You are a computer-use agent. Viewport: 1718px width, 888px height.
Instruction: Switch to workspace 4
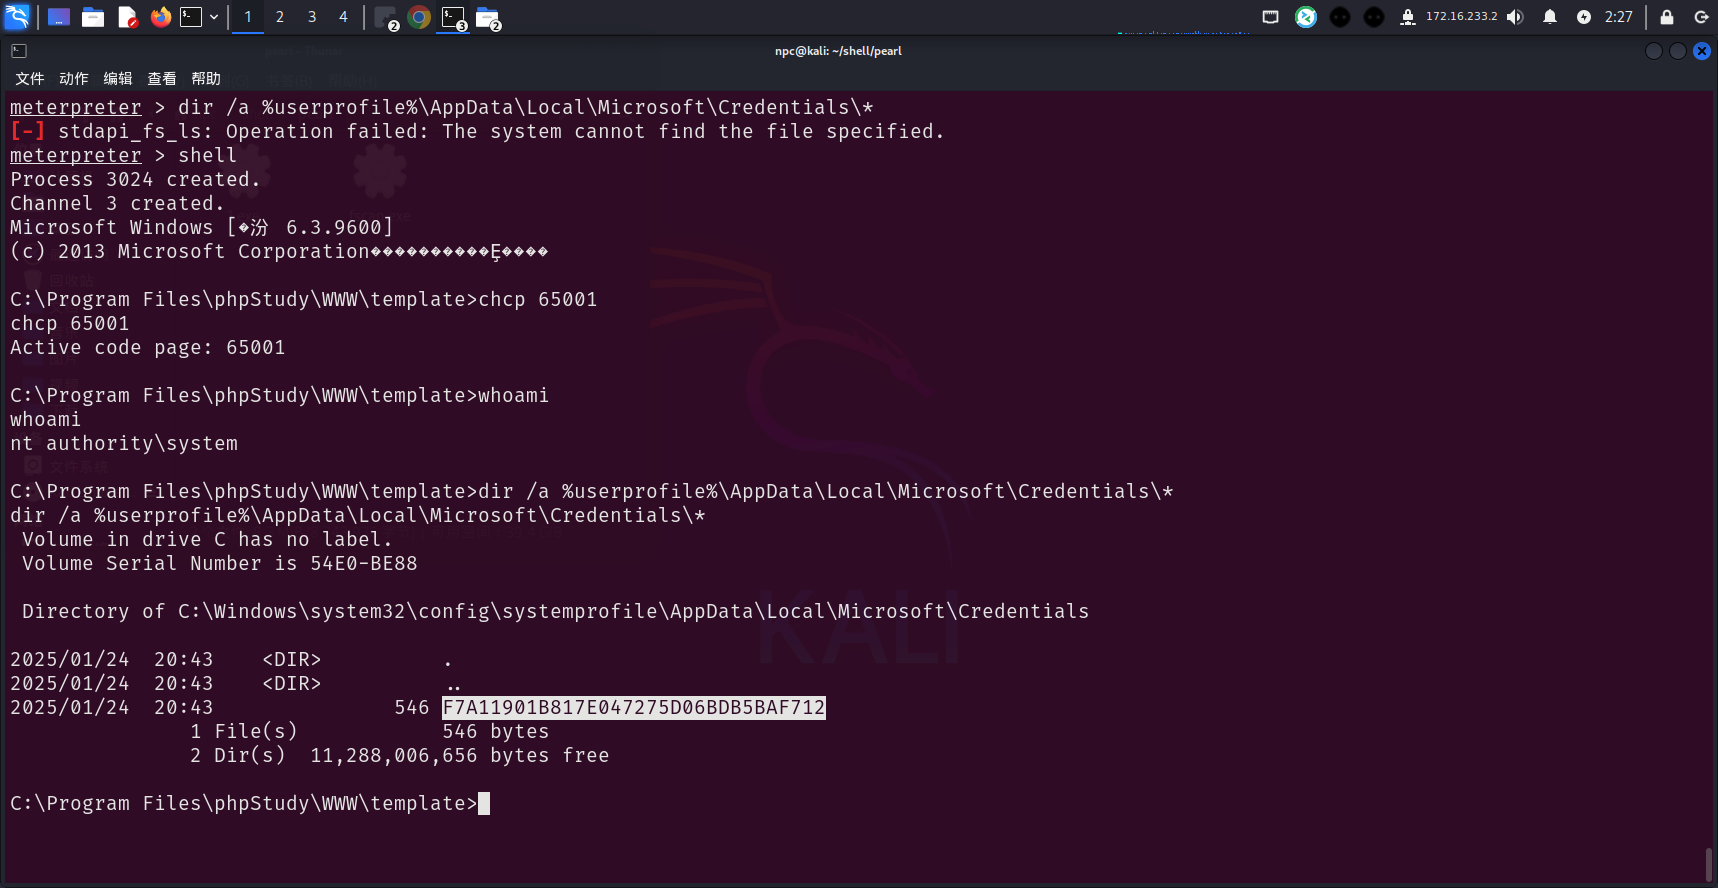click(343, 17)
